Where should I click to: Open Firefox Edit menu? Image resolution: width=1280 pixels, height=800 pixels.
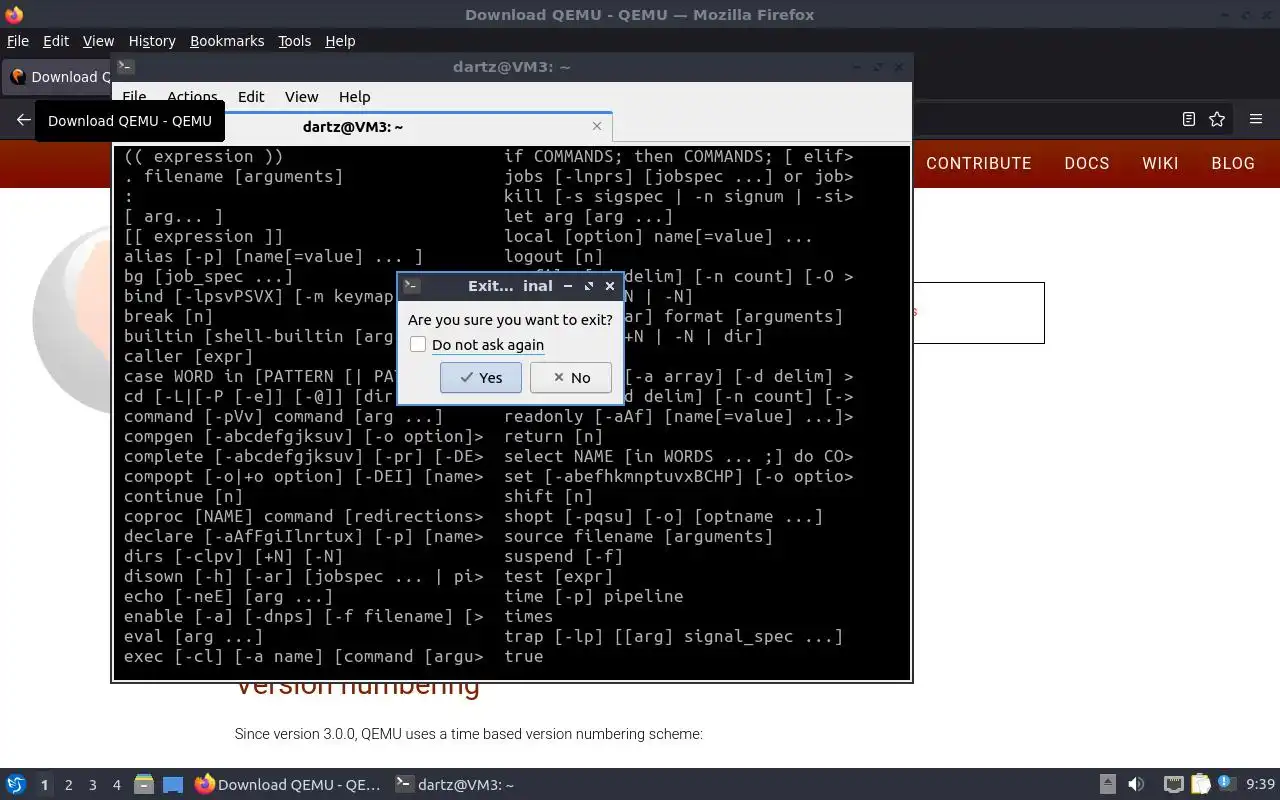(56, 41)
